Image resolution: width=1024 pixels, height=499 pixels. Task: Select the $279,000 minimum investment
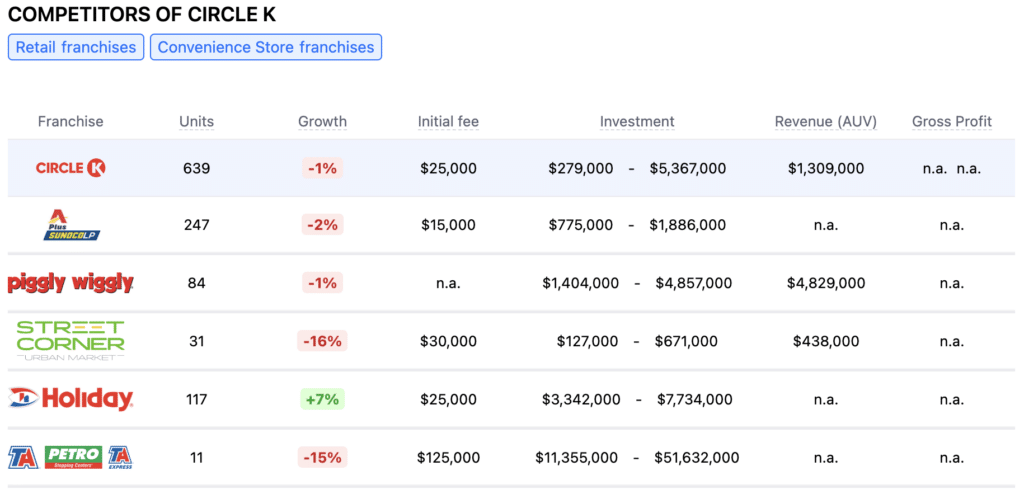(581, 169)
